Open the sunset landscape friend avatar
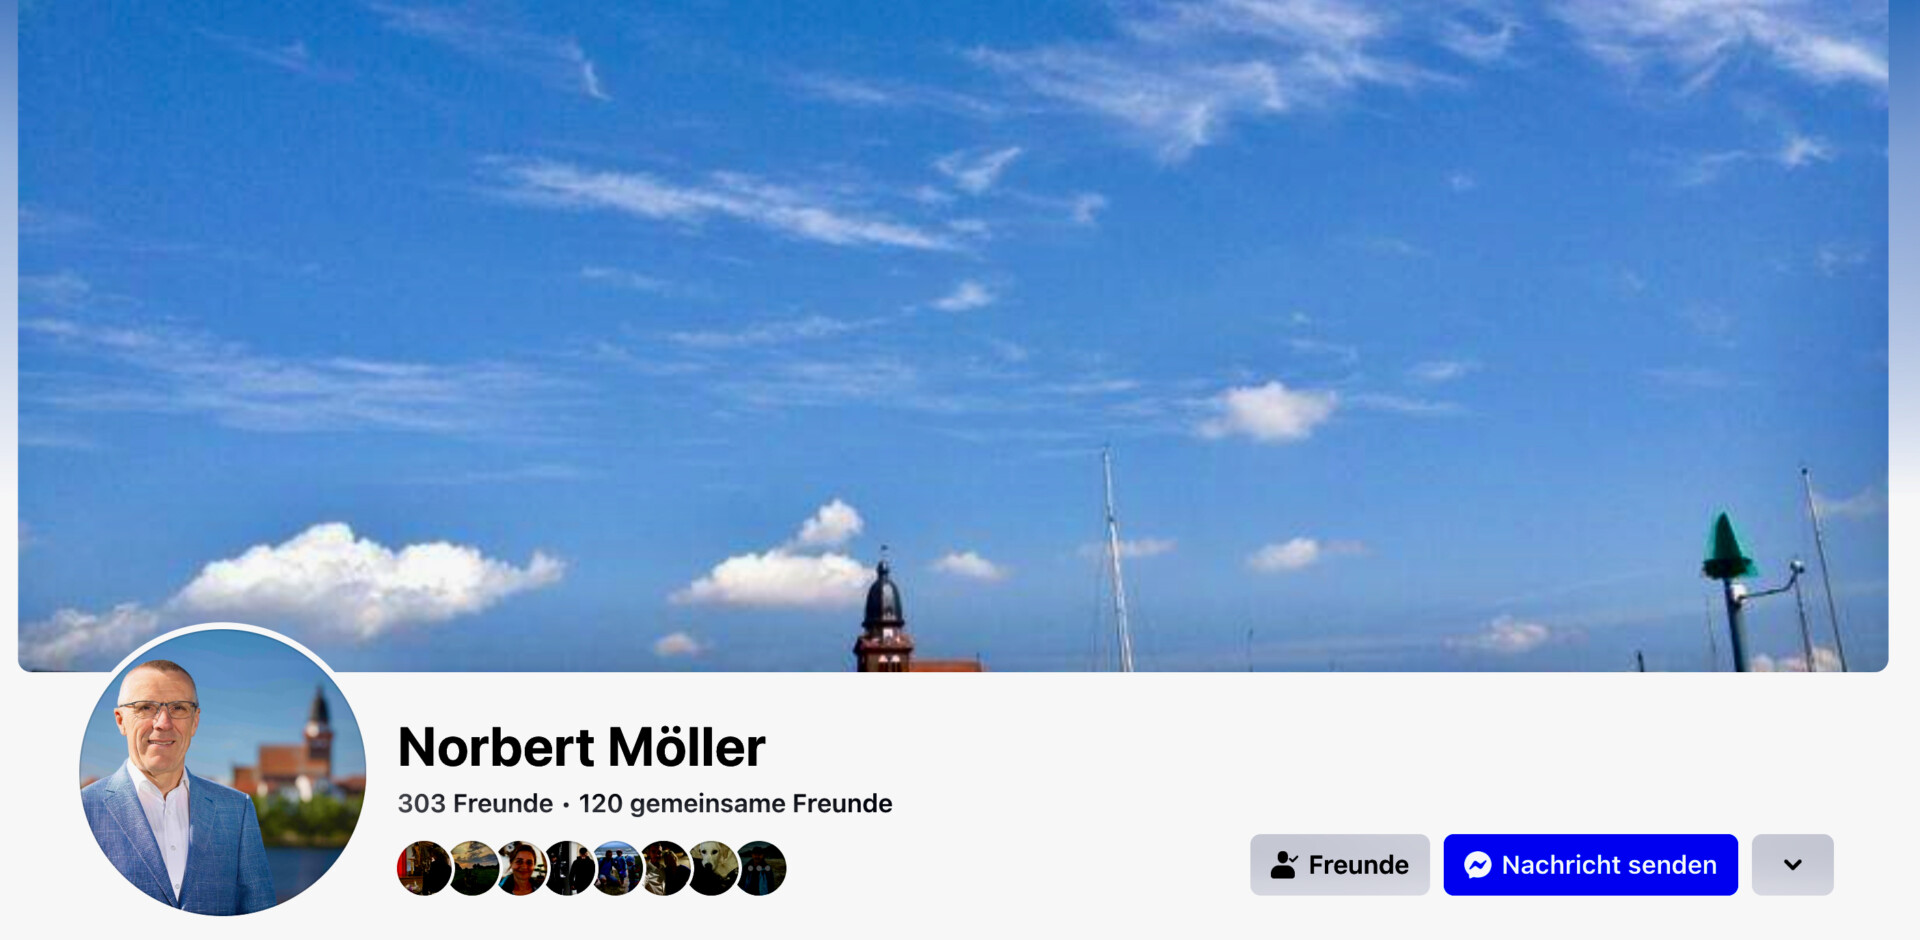This screenshot has height=940, width=1920. coord(473,868)
